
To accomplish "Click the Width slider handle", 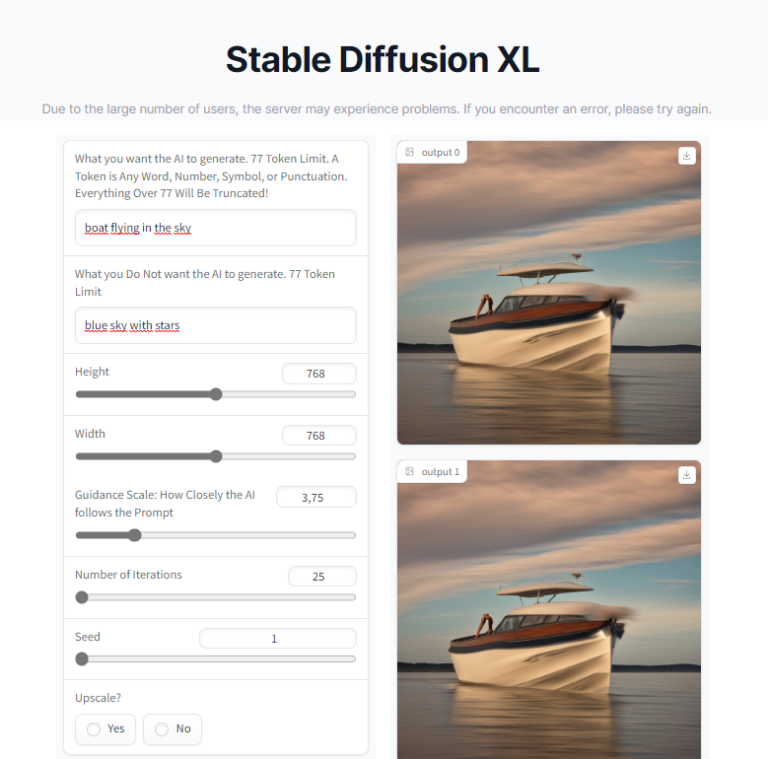I will tap(216, 456).
